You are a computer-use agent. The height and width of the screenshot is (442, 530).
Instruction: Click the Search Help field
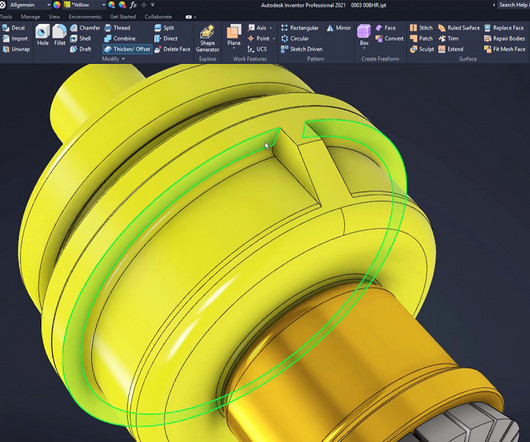514,5
